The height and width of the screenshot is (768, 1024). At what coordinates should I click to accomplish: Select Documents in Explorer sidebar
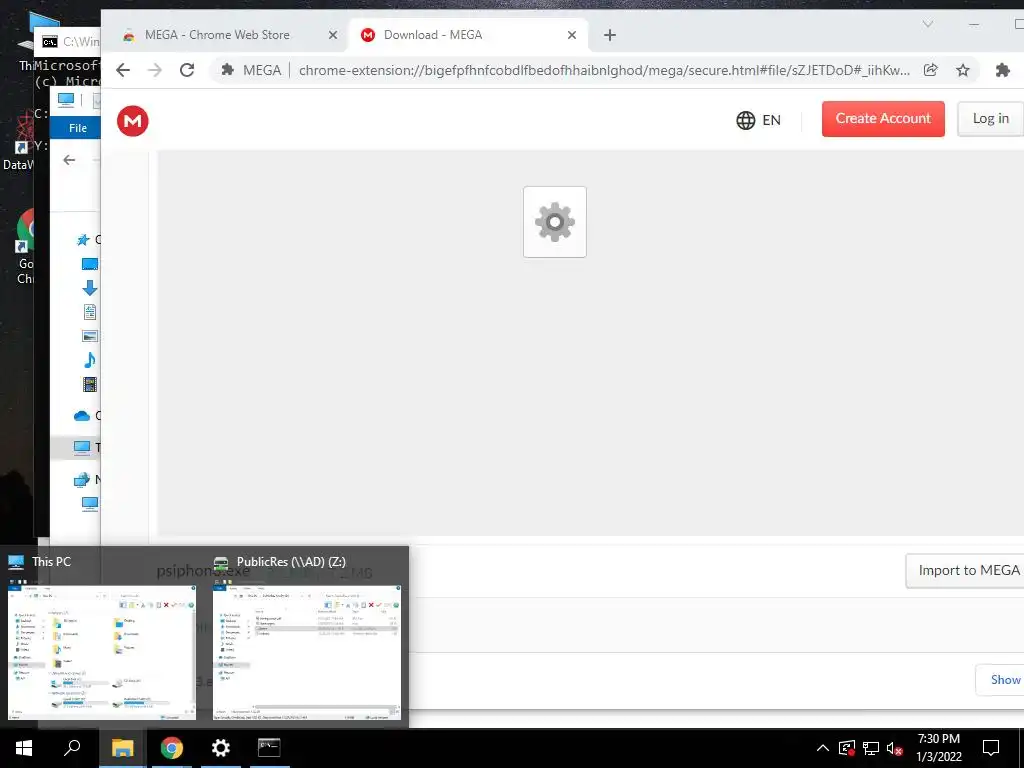(x=89, y=312)
